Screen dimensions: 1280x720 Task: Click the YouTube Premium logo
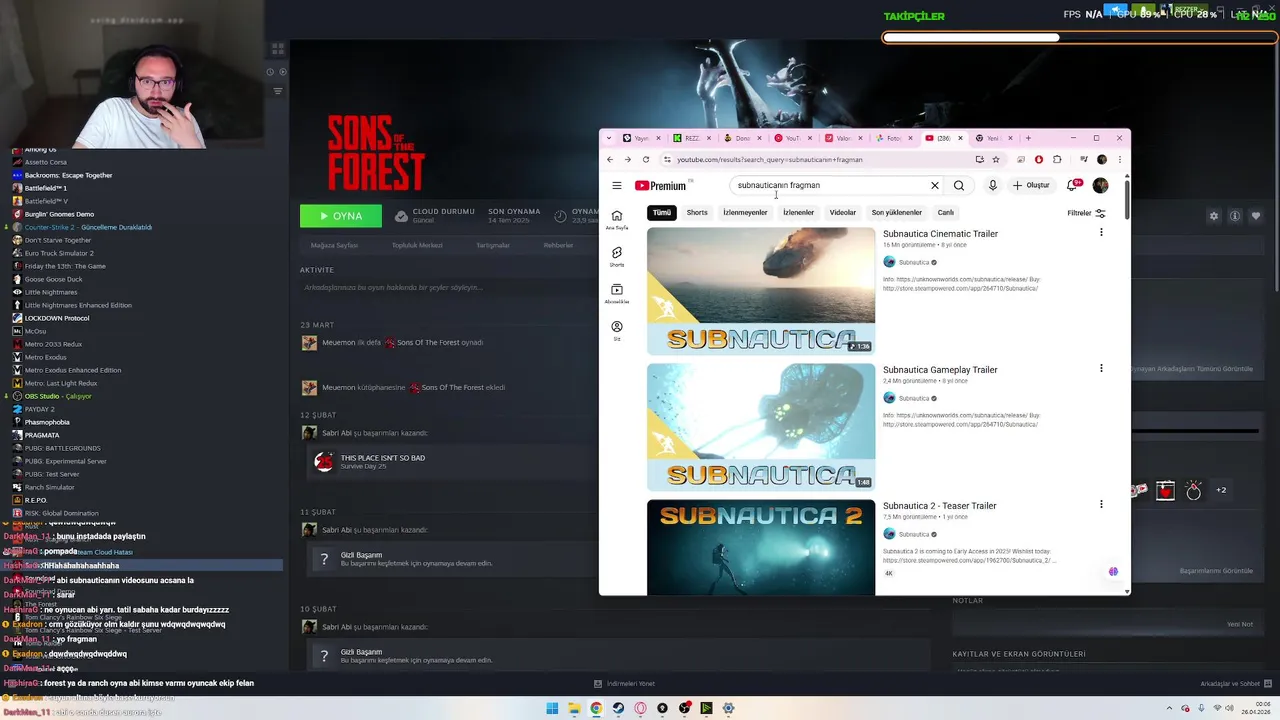point(661,185)
